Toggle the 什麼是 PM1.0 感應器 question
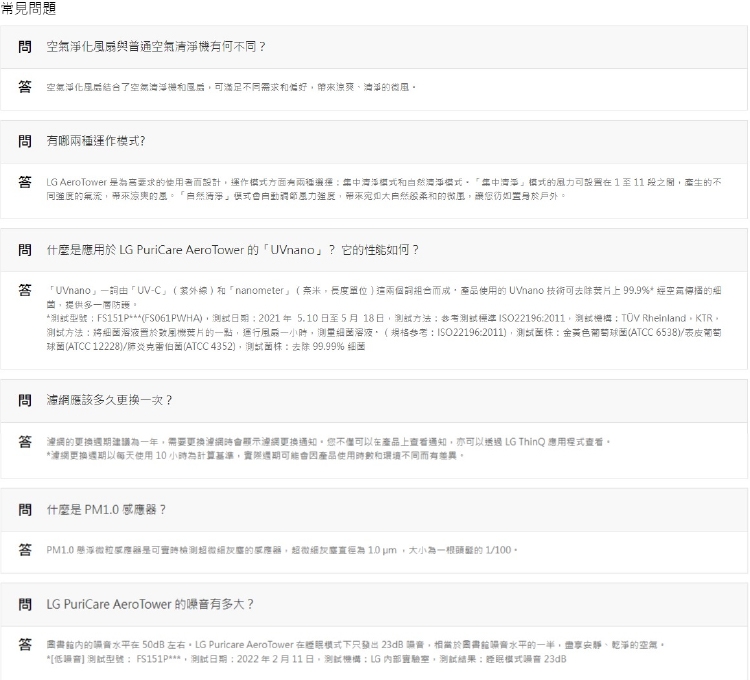Screen dimensions: 750x680 (106, 509)
